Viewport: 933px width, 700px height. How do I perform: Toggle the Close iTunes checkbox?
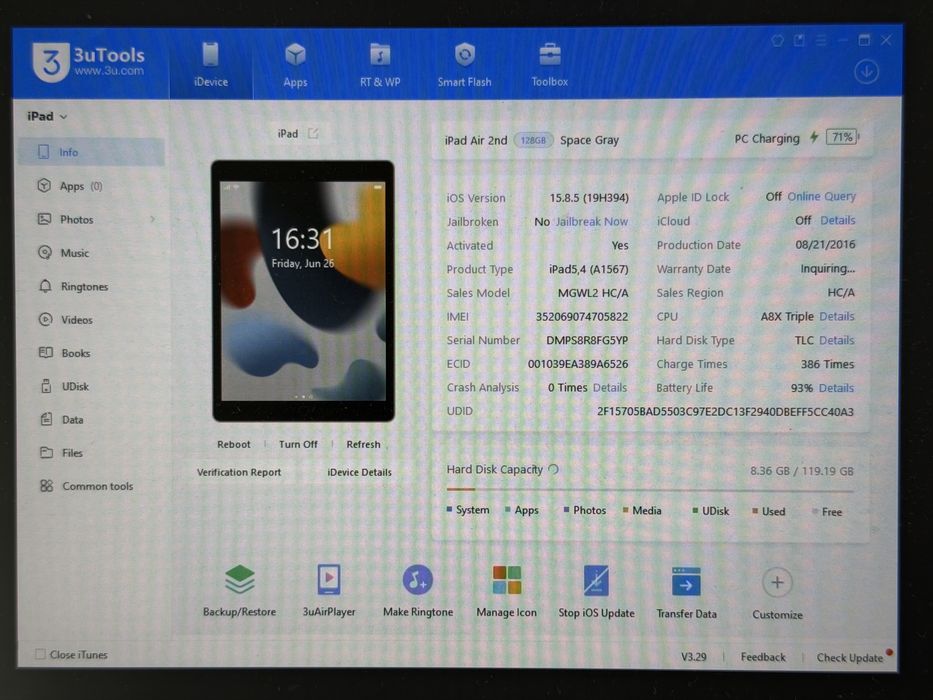click(40, 654)
